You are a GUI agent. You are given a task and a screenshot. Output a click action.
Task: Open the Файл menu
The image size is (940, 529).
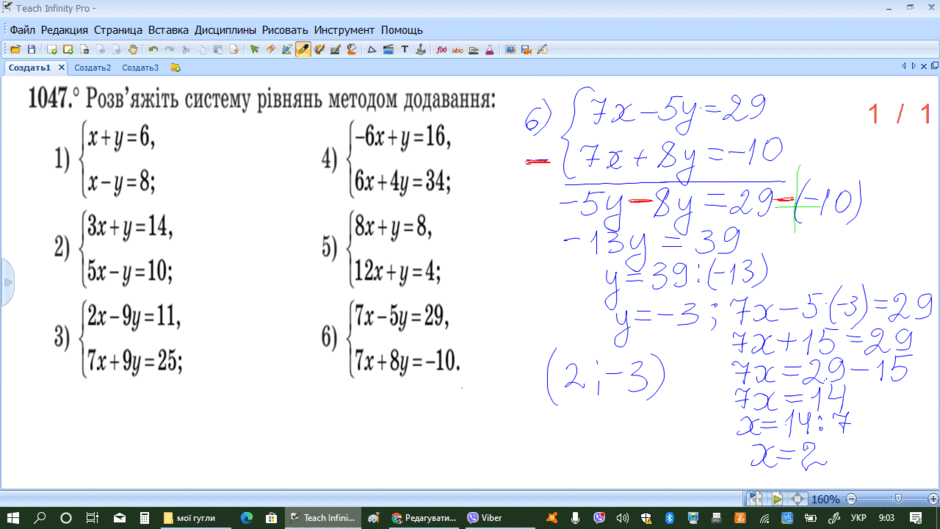pos(22,30)
